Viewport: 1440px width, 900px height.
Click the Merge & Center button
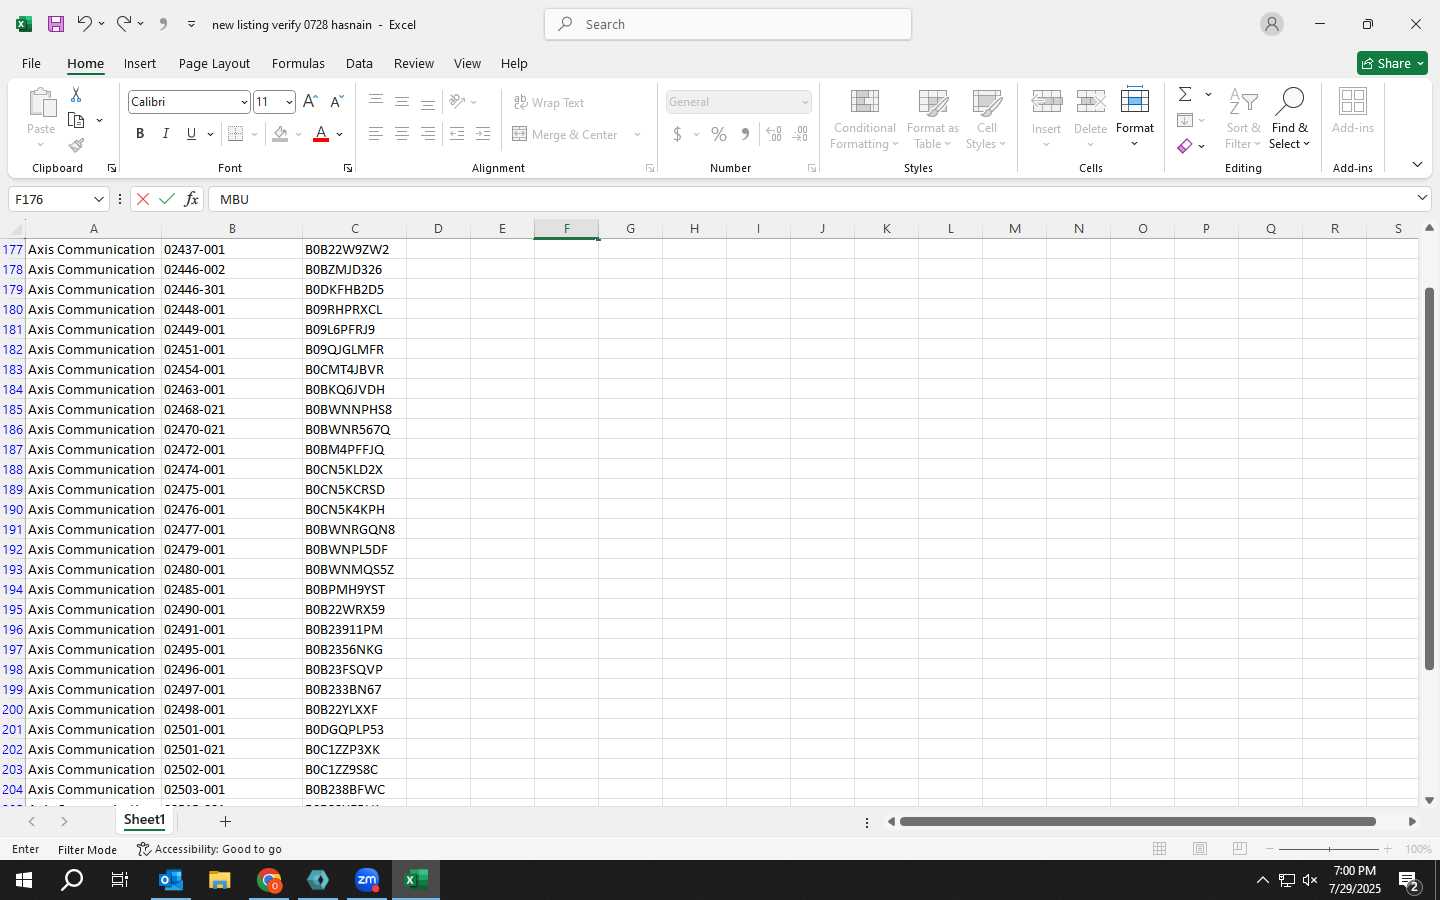tap(565, 134)
